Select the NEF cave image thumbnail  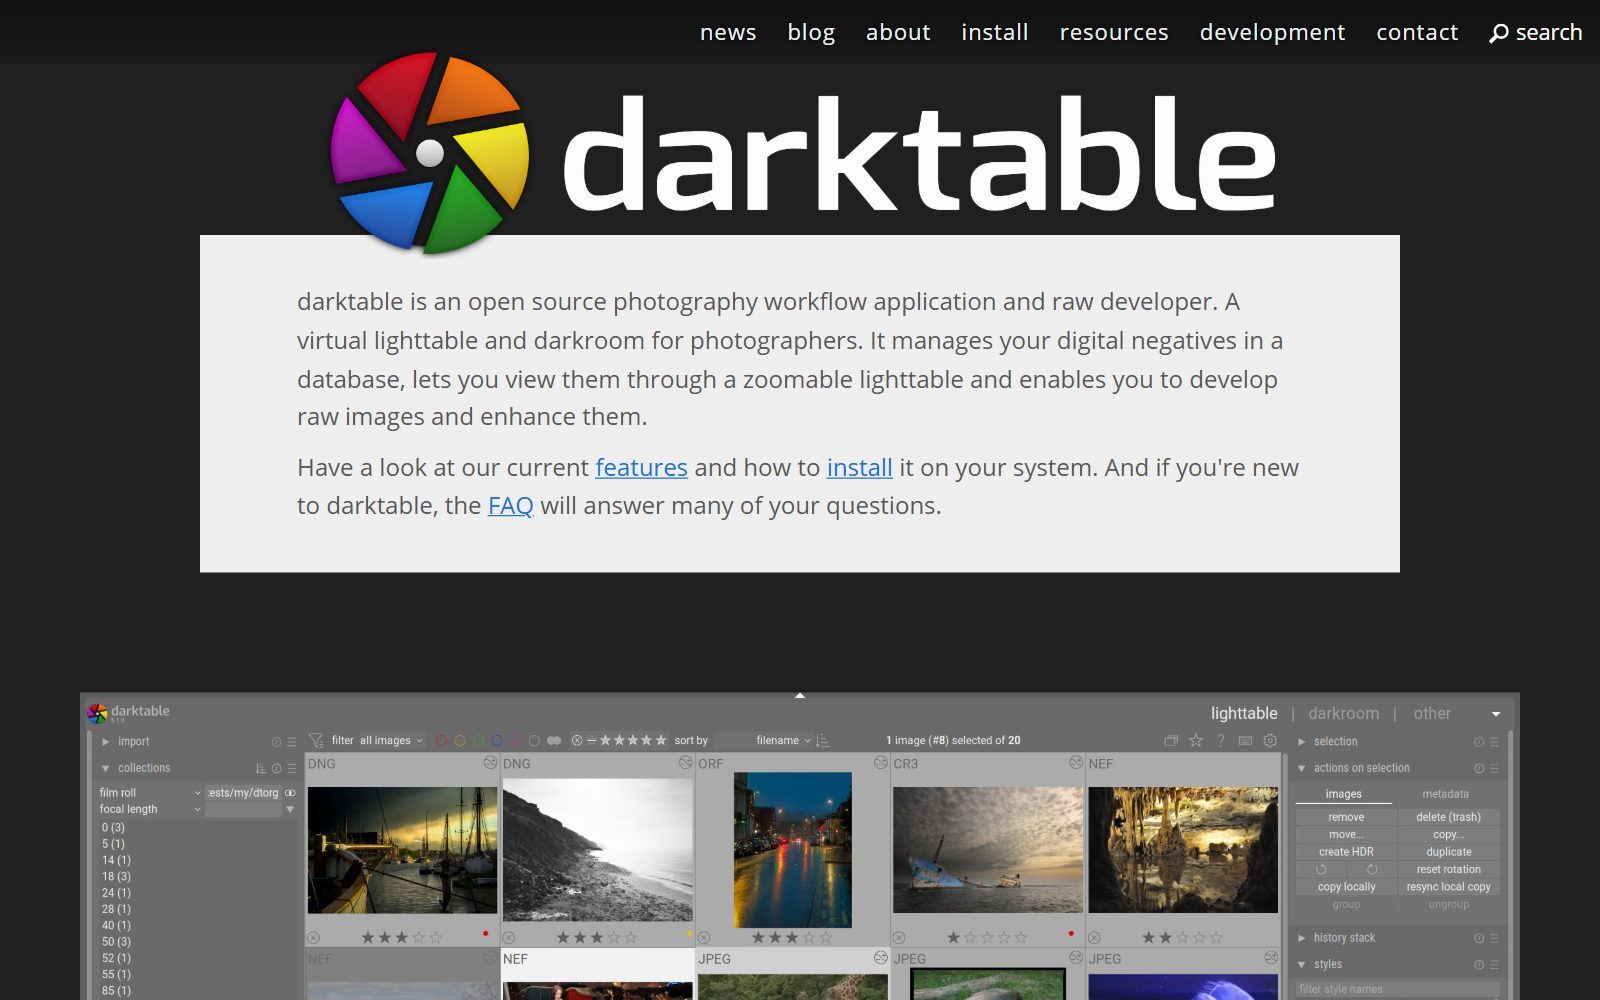click(1183, 850)
